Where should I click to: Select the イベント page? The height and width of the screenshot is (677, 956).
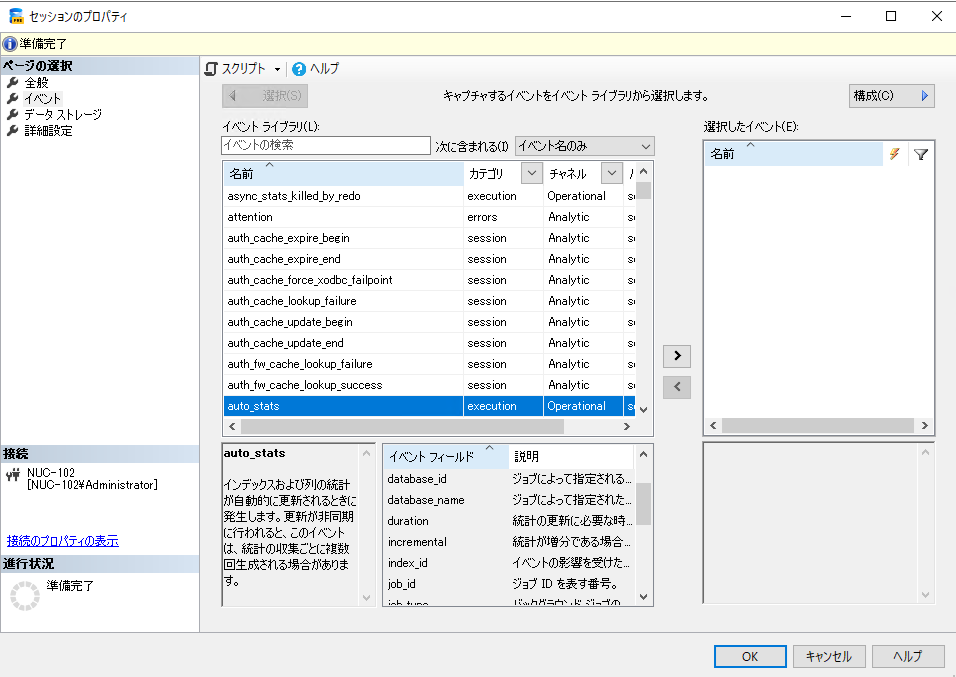coord(42,98)
